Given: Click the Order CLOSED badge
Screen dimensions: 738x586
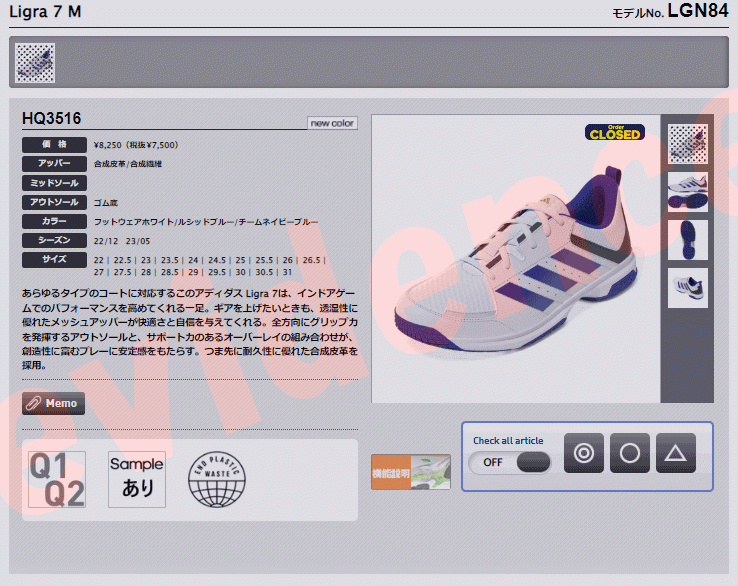Looking at the screenshot, I should [615, 132].
